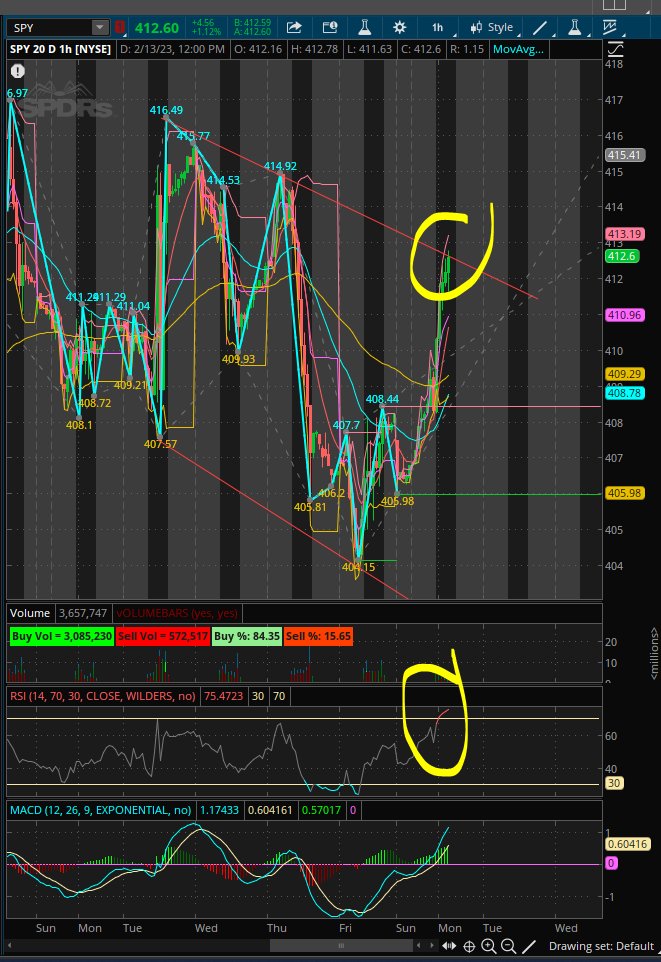
Task: Click the 409.29 yellow price bubble
Action: 624,374
